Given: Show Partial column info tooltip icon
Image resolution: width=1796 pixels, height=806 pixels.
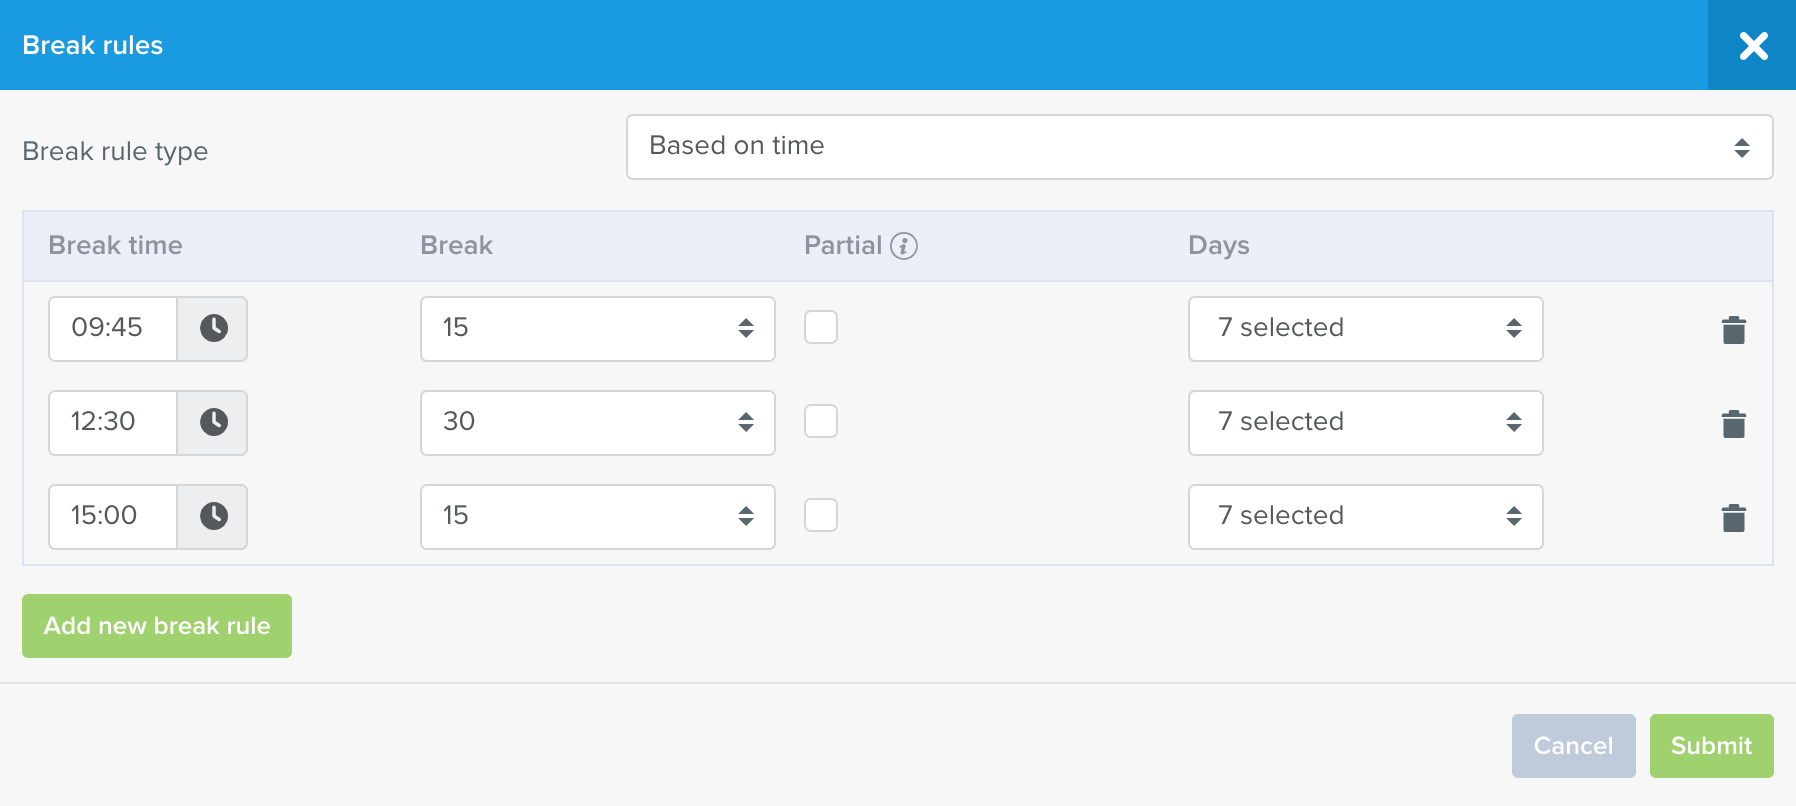Looking at the screenshot, I should [x=904, y=246].
